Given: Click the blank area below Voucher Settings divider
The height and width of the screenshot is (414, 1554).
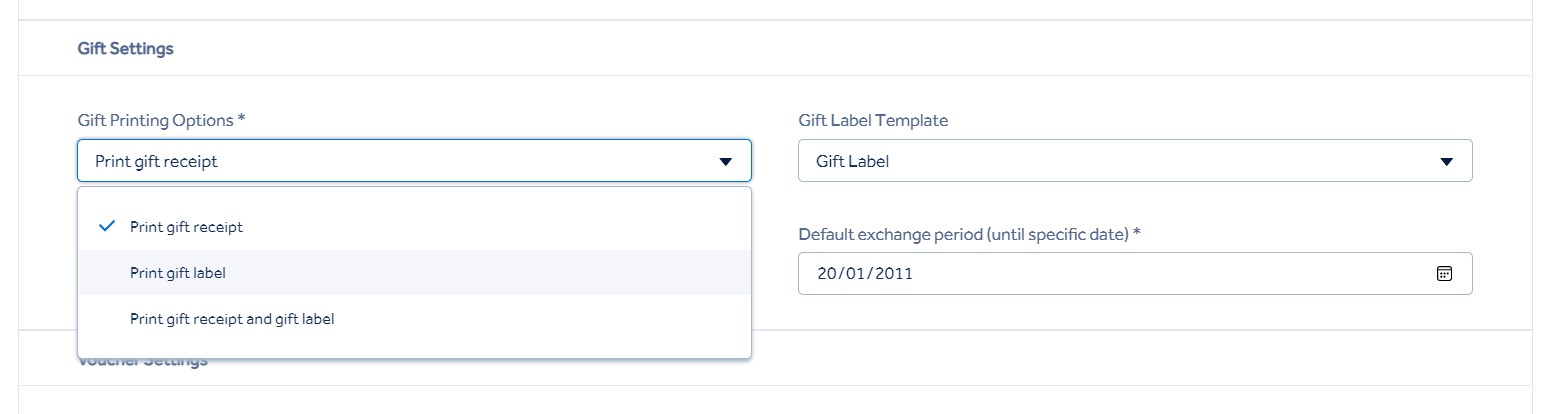Looking at the screenshot, I should 775,400.
